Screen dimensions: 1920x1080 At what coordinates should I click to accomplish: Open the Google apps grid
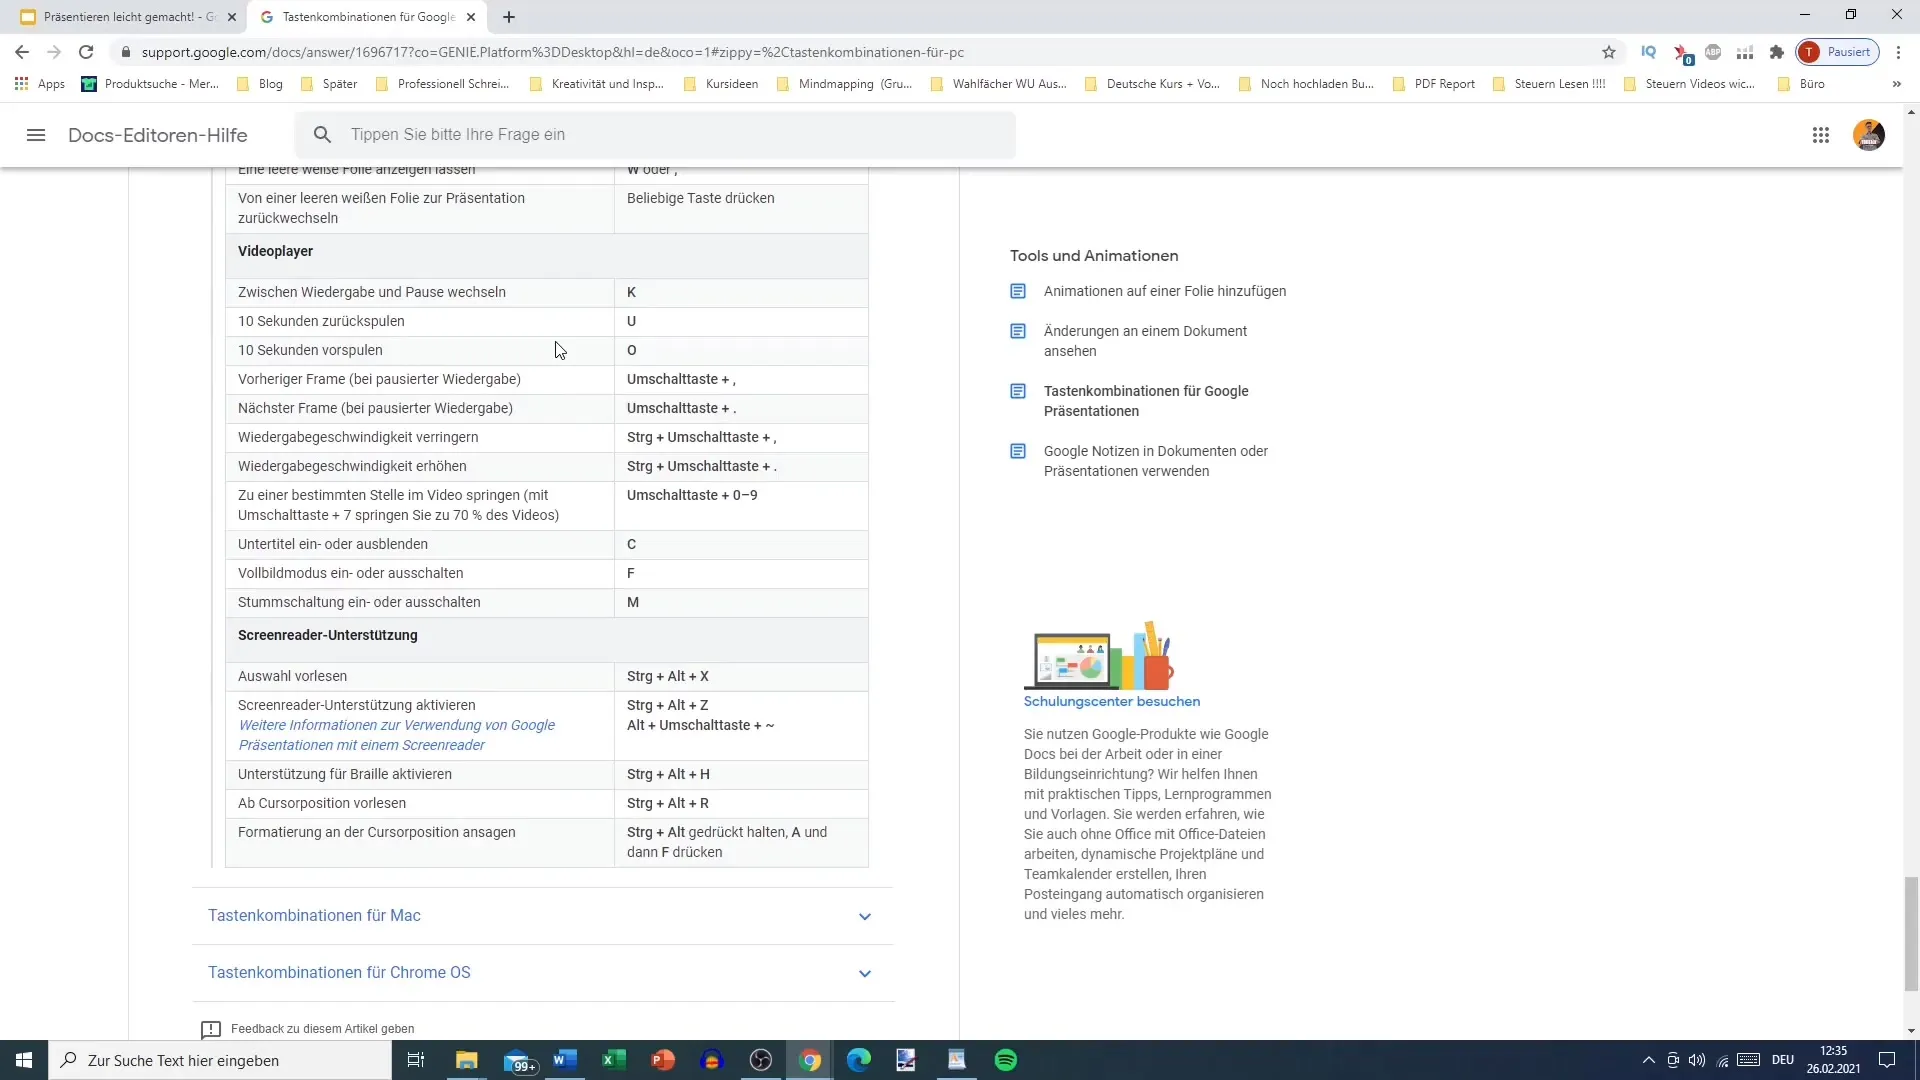(1821, 135)
